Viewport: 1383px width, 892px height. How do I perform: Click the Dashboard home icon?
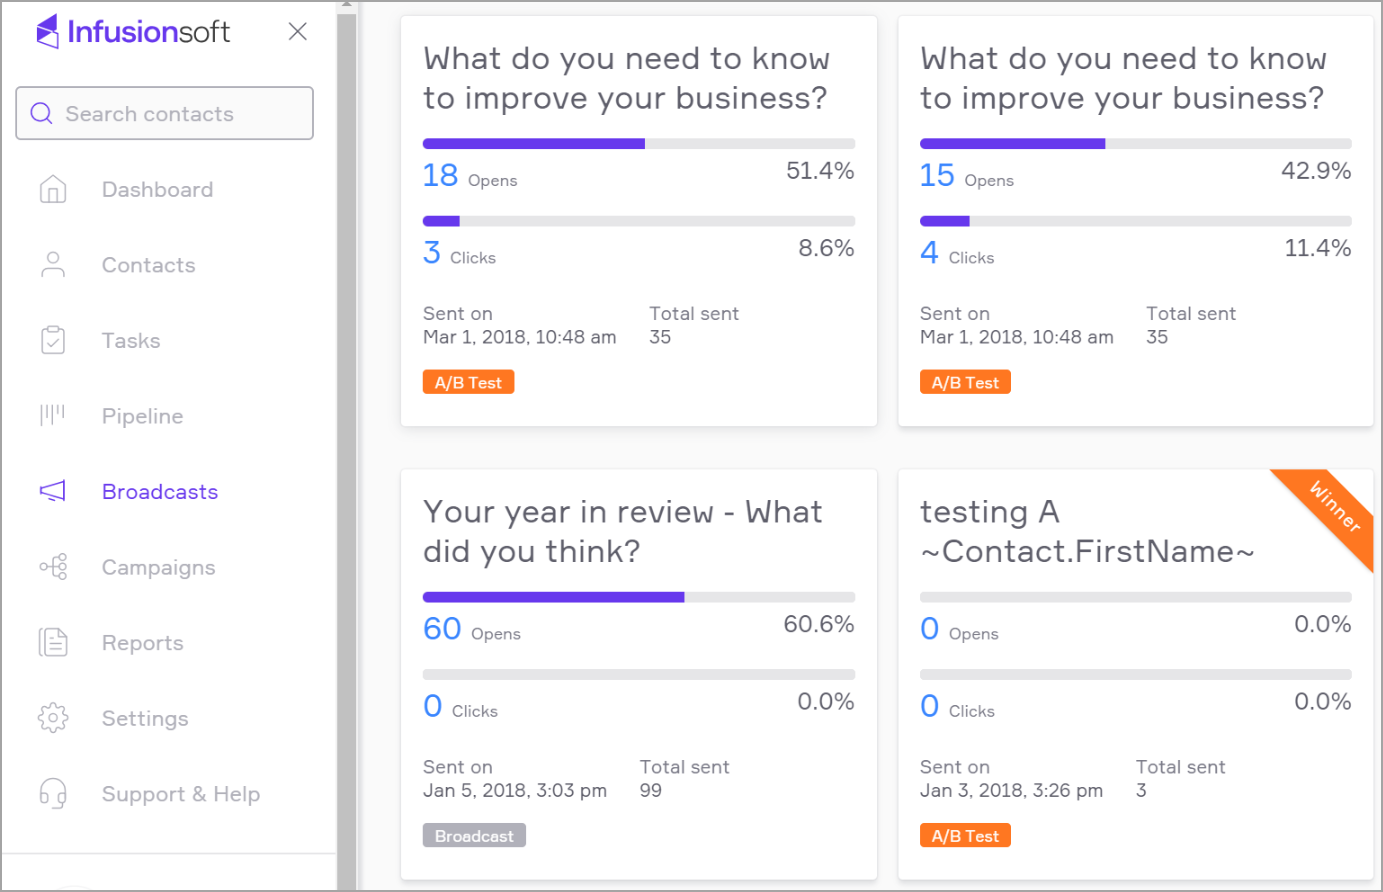[53, 189]
